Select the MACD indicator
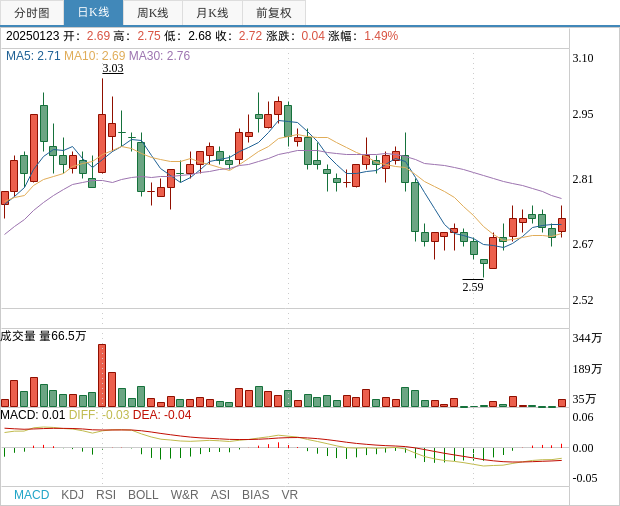Image resolution: width=620 pixels, height=506 pixels. point(32,495)
